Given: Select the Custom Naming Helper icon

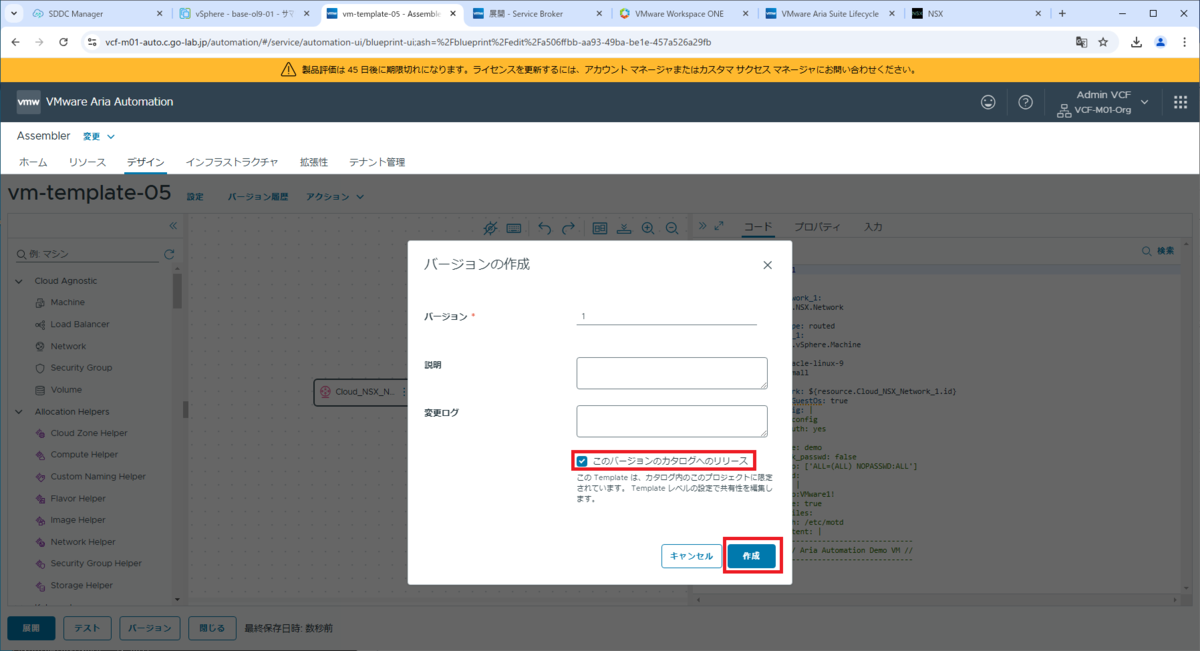Looking at the screenshot, I should click(x=41, y=476).
